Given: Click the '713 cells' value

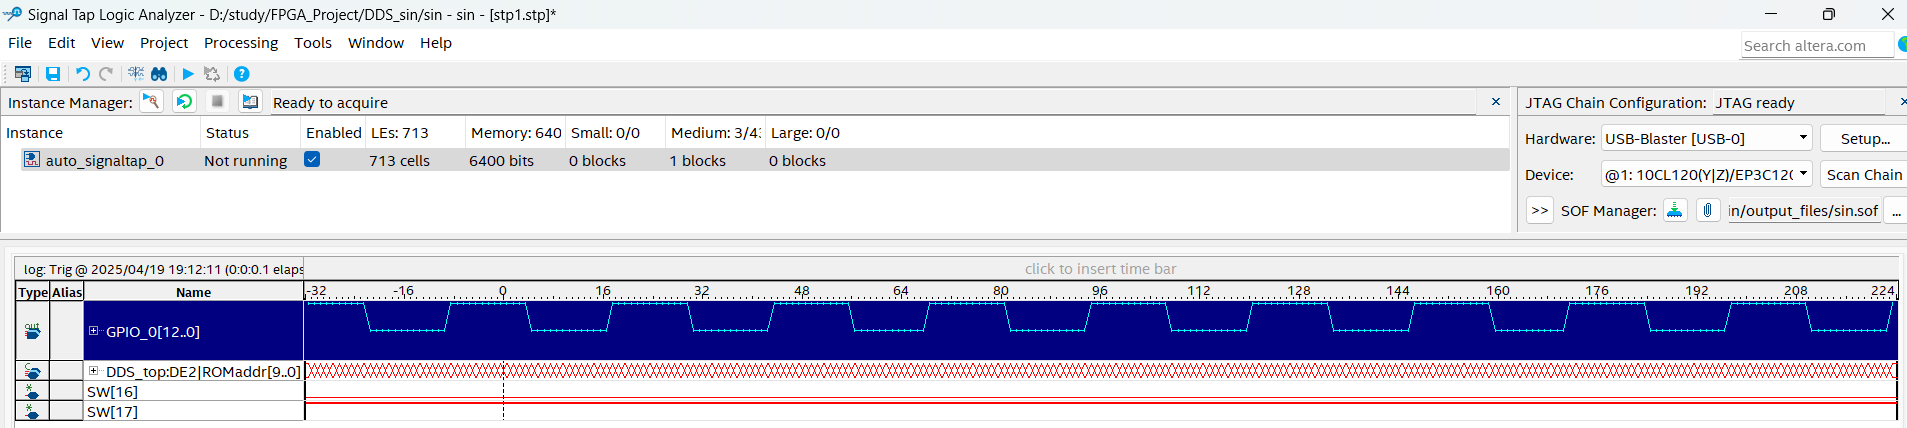Looking at the screenshot, I should pyautogui.click(x=399, y=160).
